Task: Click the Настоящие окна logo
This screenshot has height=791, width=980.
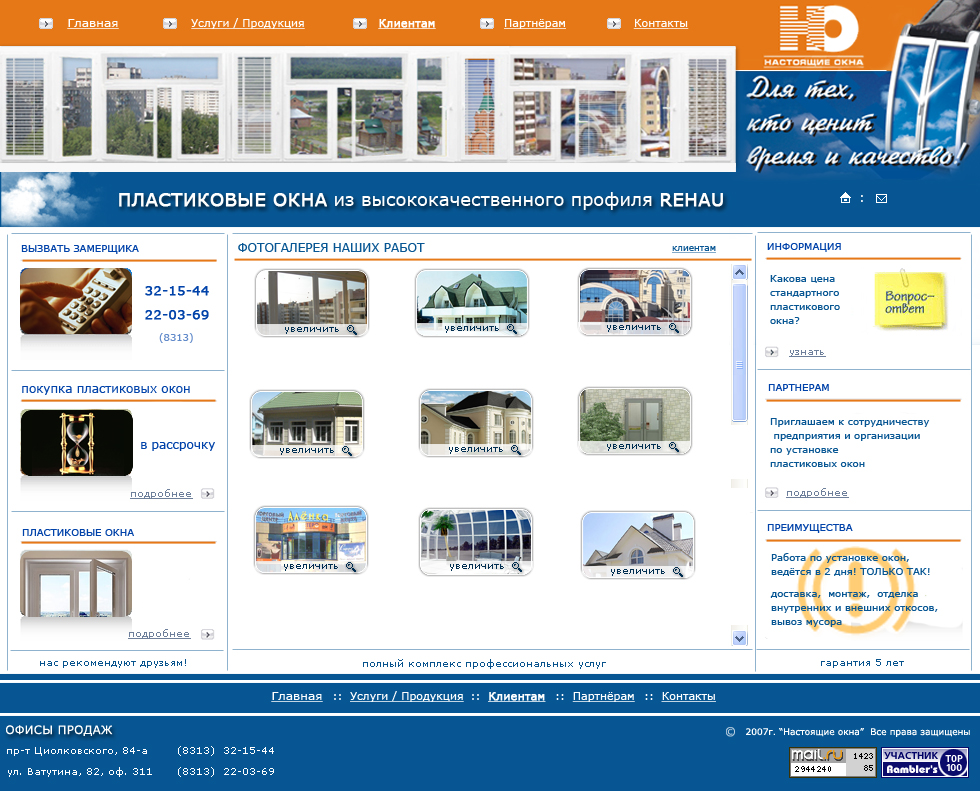Action: tap(814, 36)
